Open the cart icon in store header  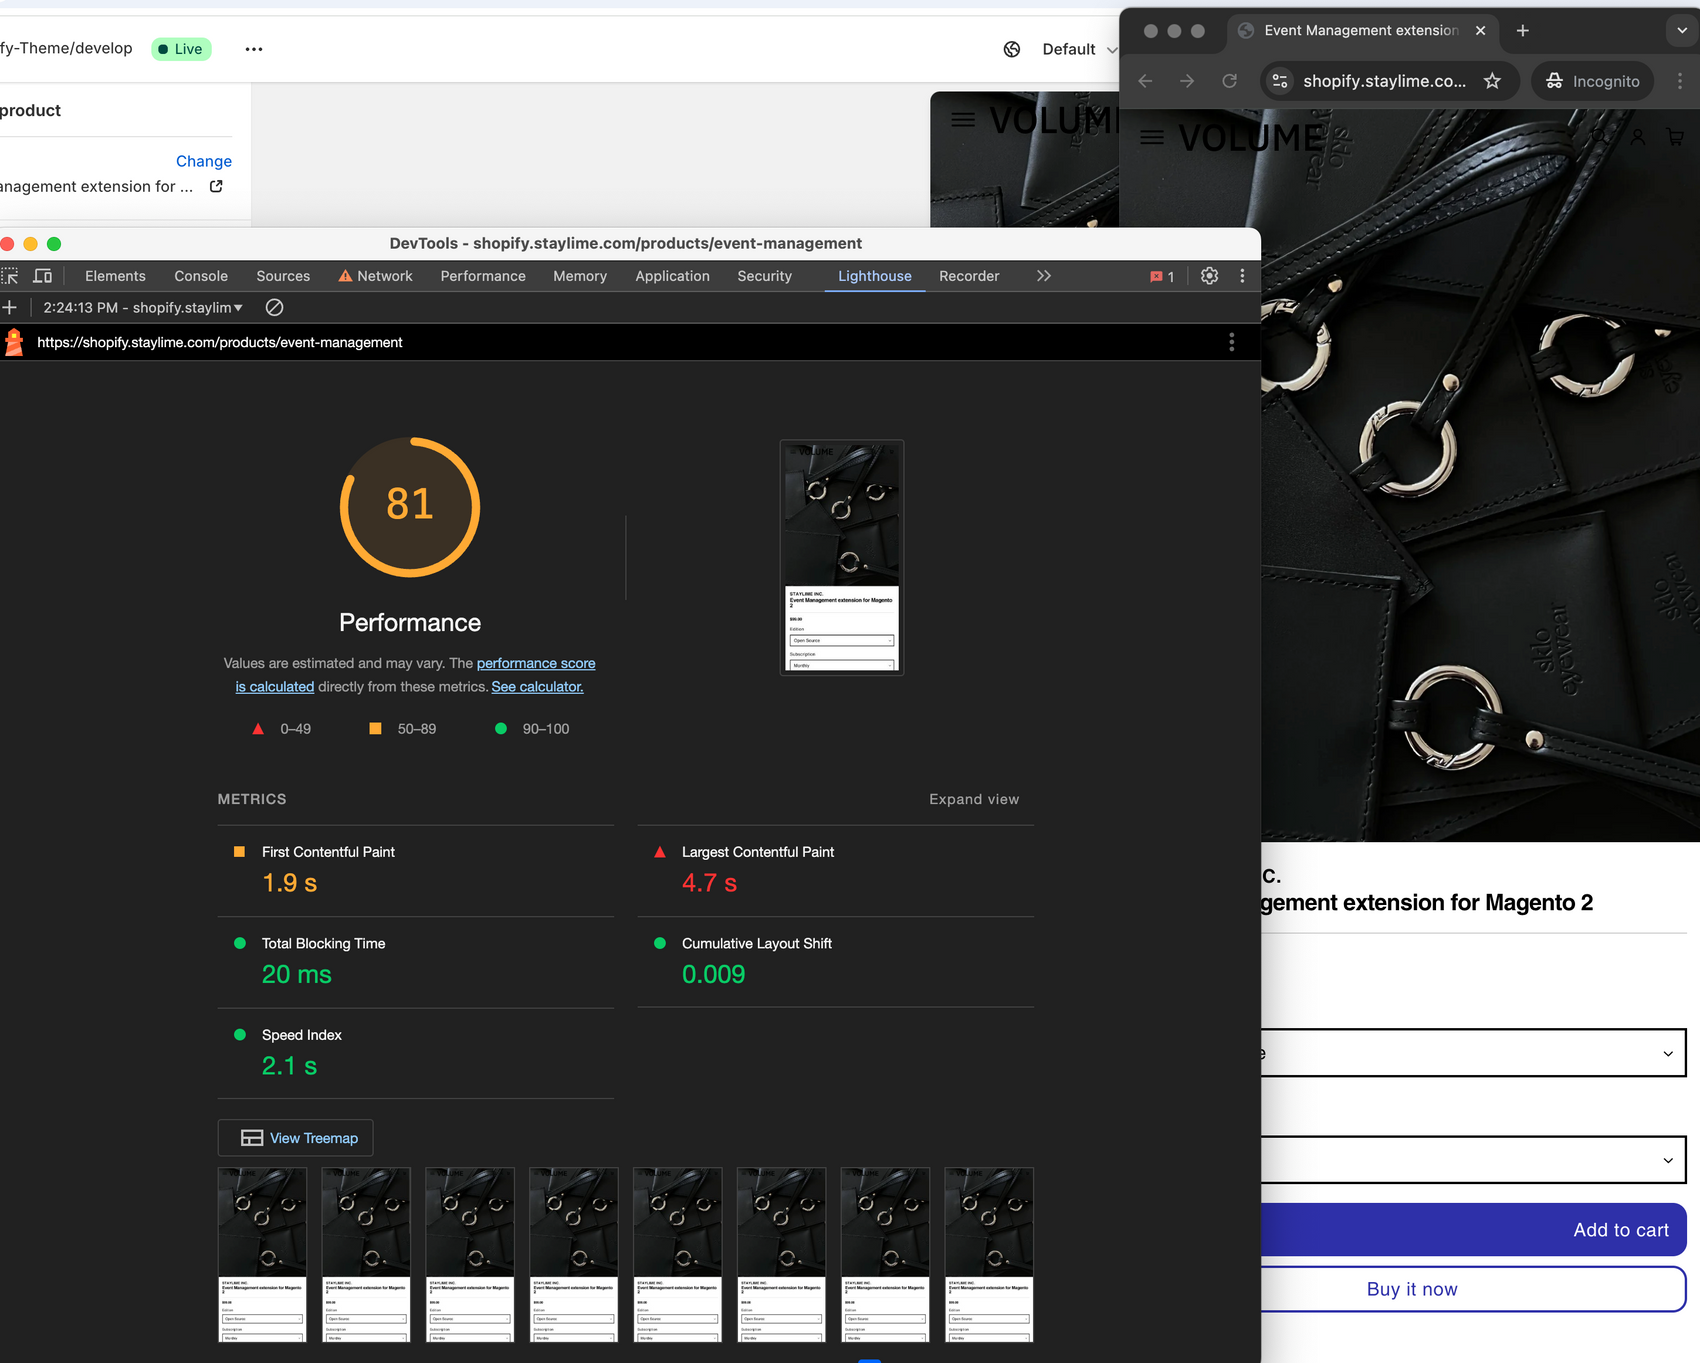click(1675, 137)
